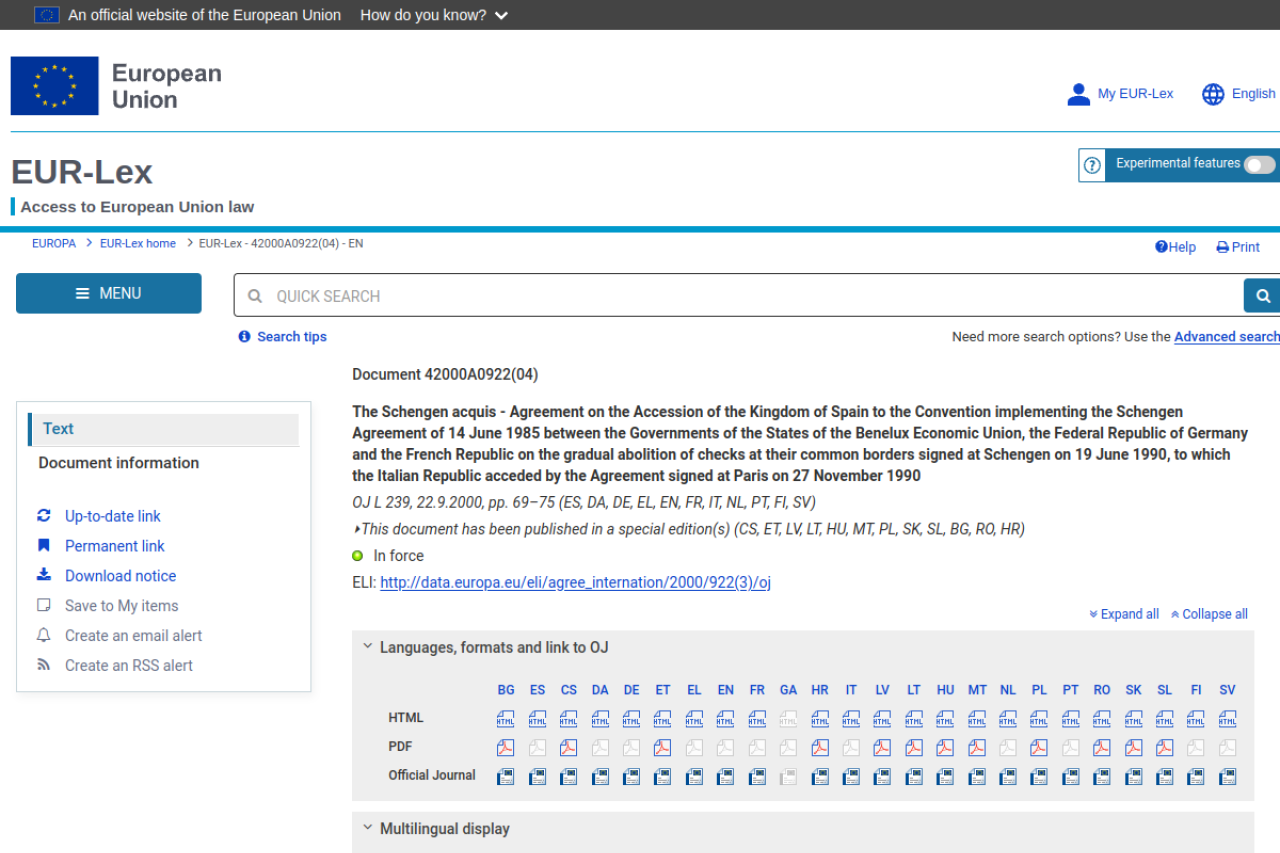Open the Estonian (ET) PDF icon
The image size is (1280, 853).
click(663, 747)
